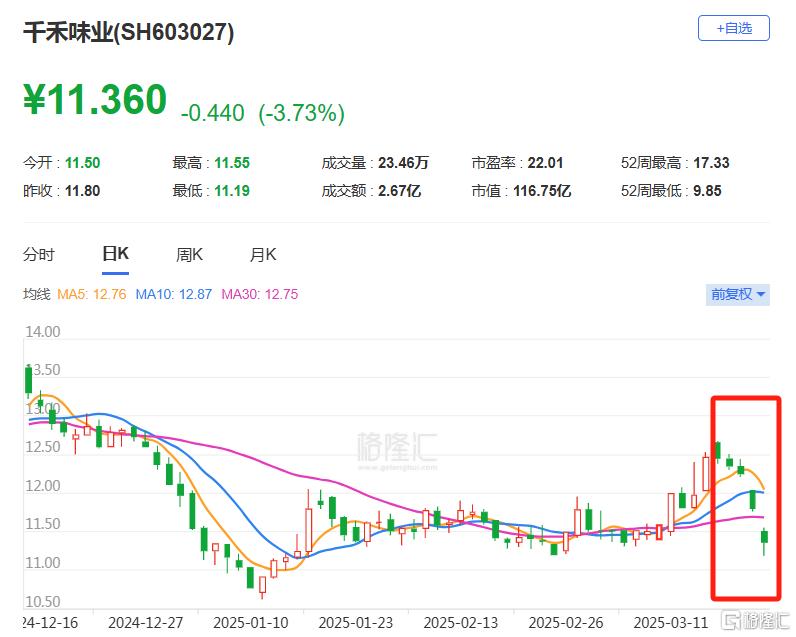
Task: Click the 2025-03-11 date axis label
Action: (671, 623)
